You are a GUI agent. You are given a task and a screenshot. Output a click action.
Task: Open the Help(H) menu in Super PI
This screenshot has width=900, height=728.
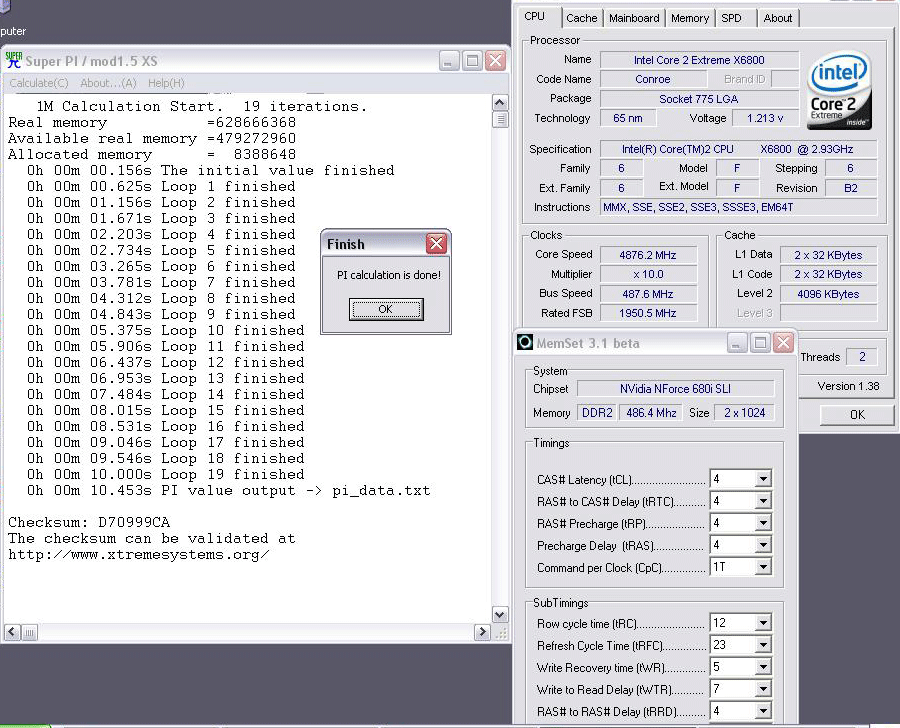166,83
